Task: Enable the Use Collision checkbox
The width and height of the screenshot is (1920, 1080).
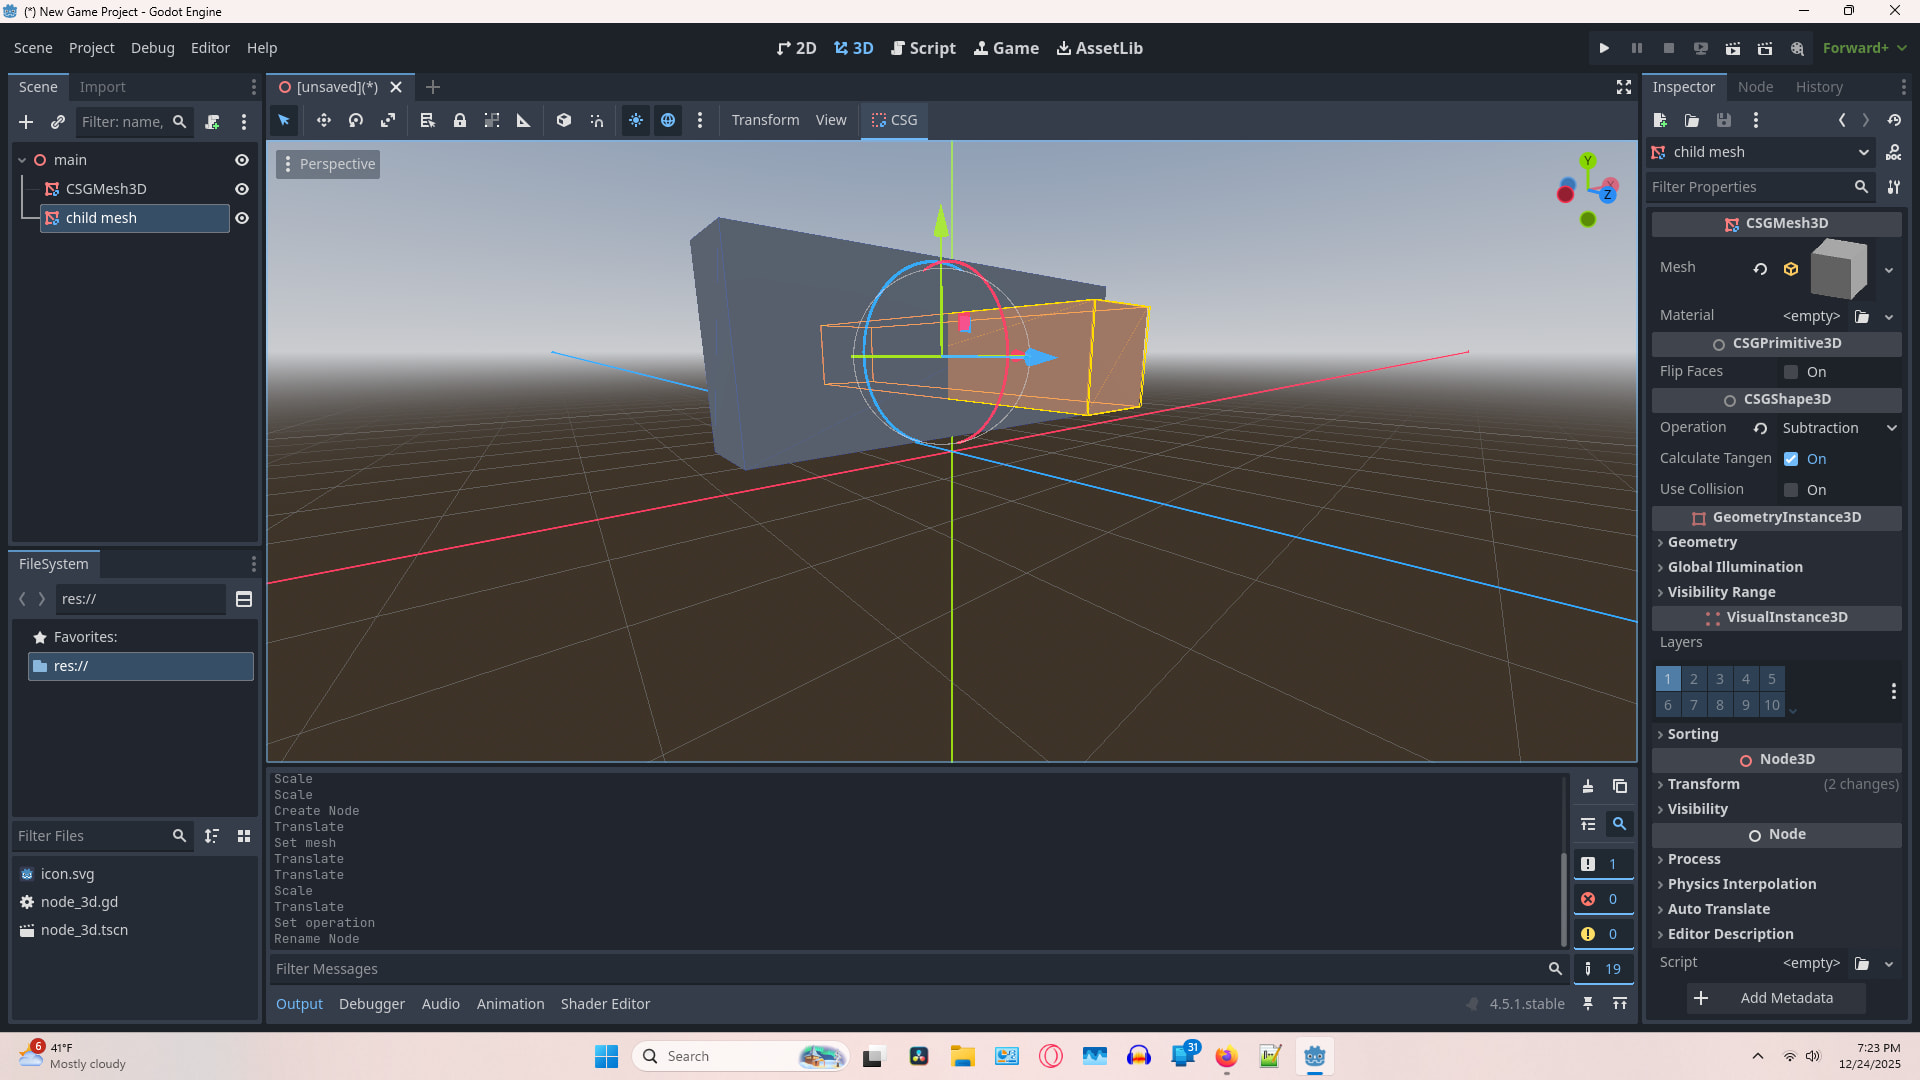Action: pos(1791,490)
